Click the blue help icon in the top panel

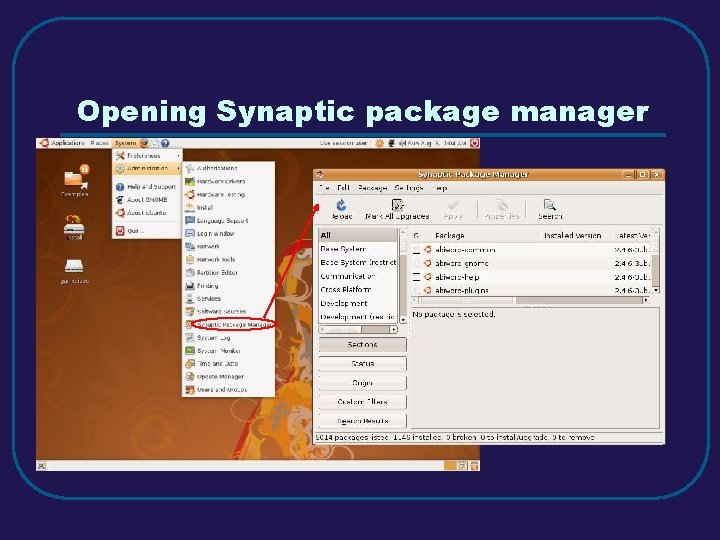point(165,143)
